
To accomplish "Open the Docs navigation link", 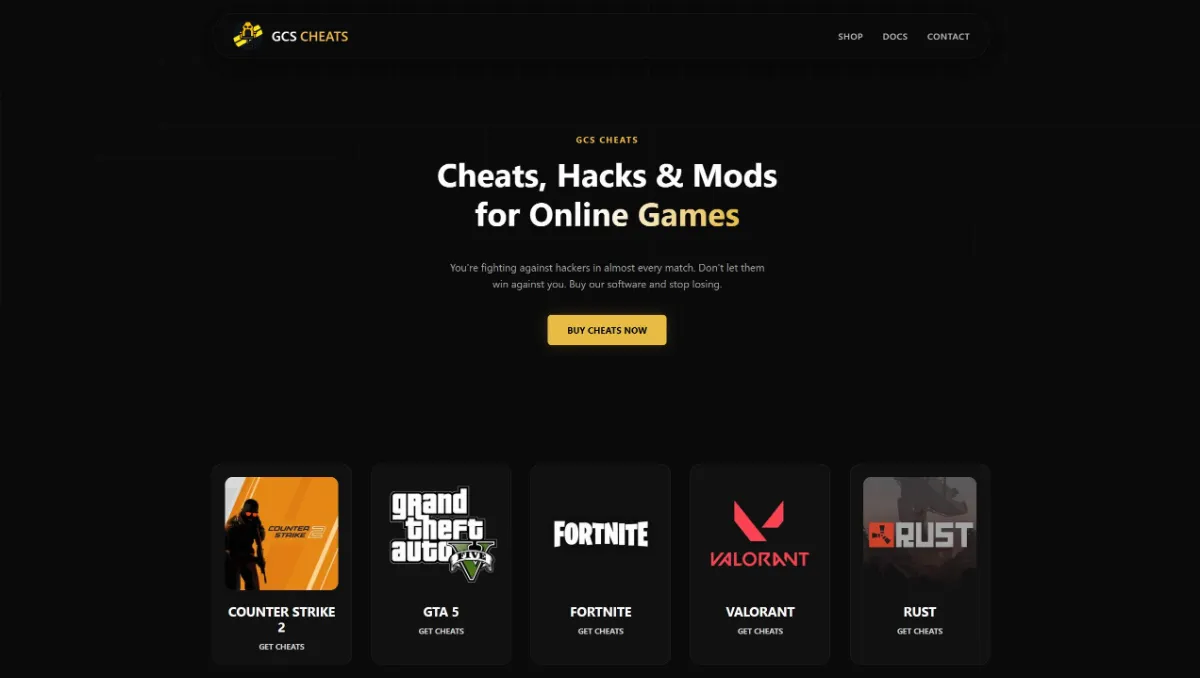I will 895,37.
